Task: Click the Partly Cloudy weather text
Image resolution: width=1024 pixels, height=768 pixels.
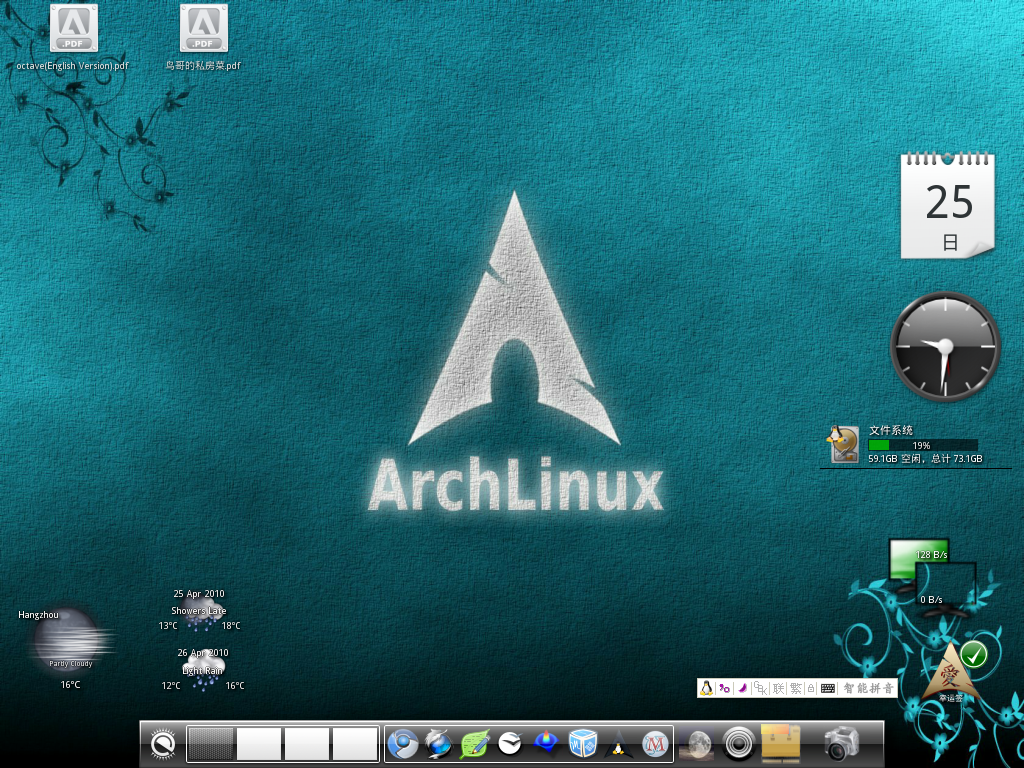Action: tap(71, 664)
